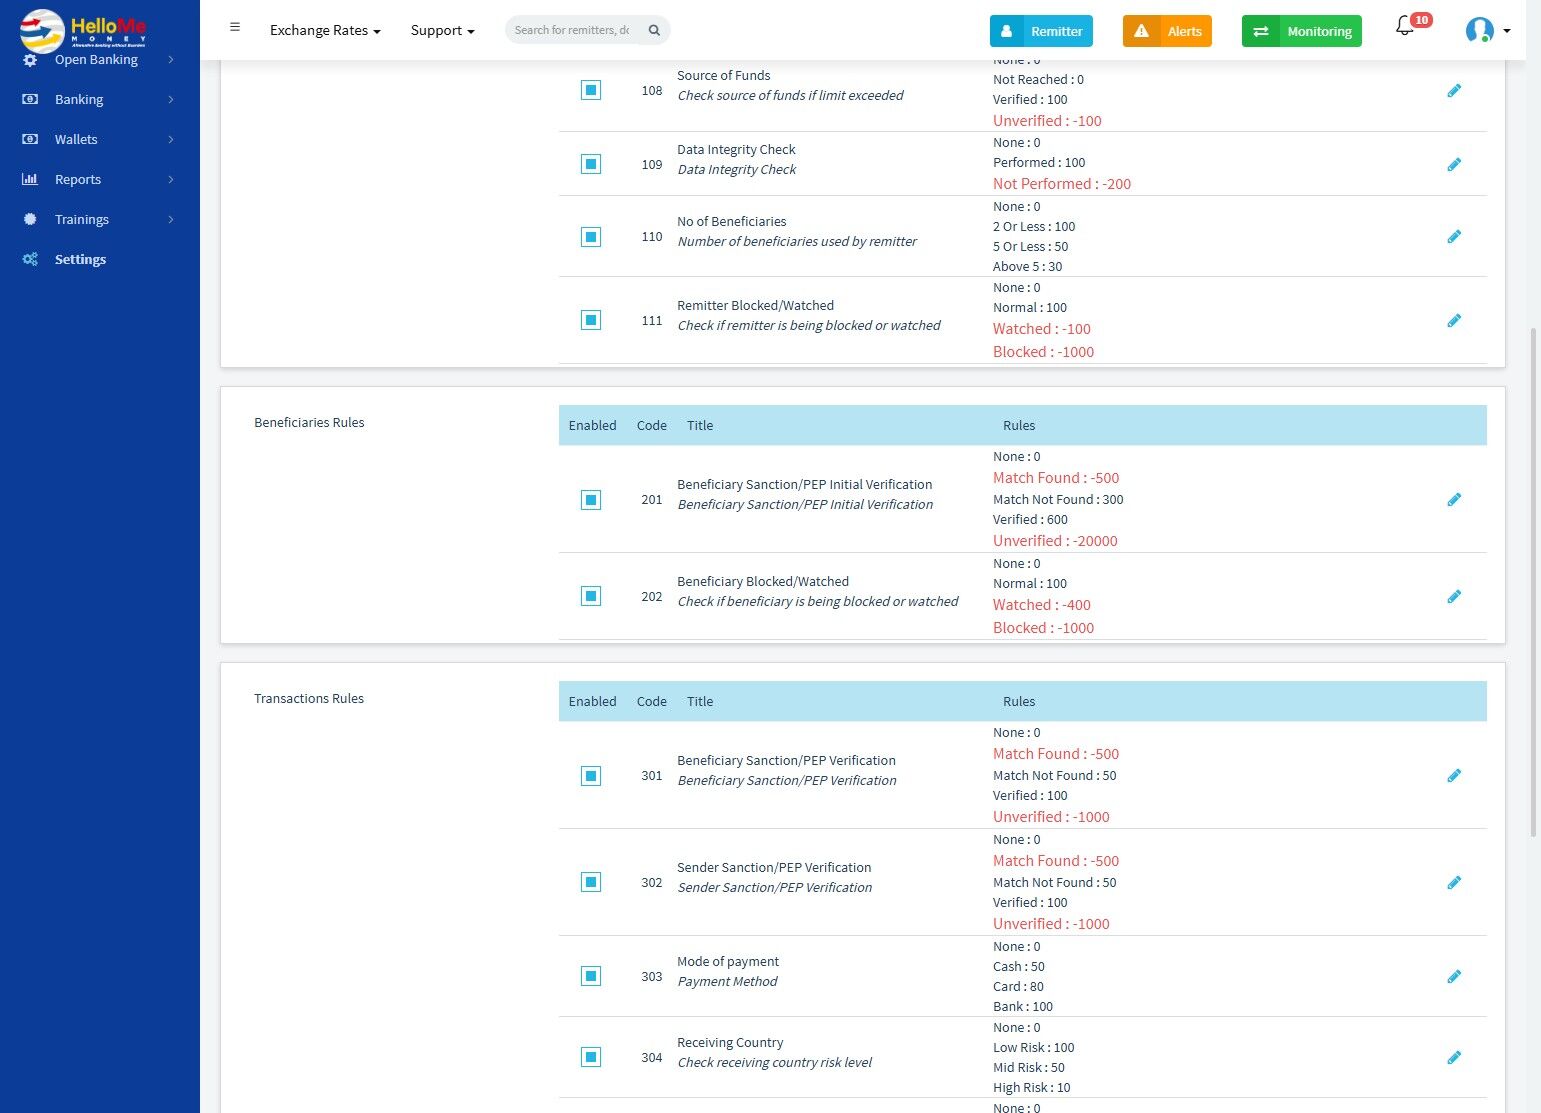Edit Sender Sanction/PEP Verification rule 302
The height and width of the screenshot is (1113, 1541).
(x=1454, y=883)
